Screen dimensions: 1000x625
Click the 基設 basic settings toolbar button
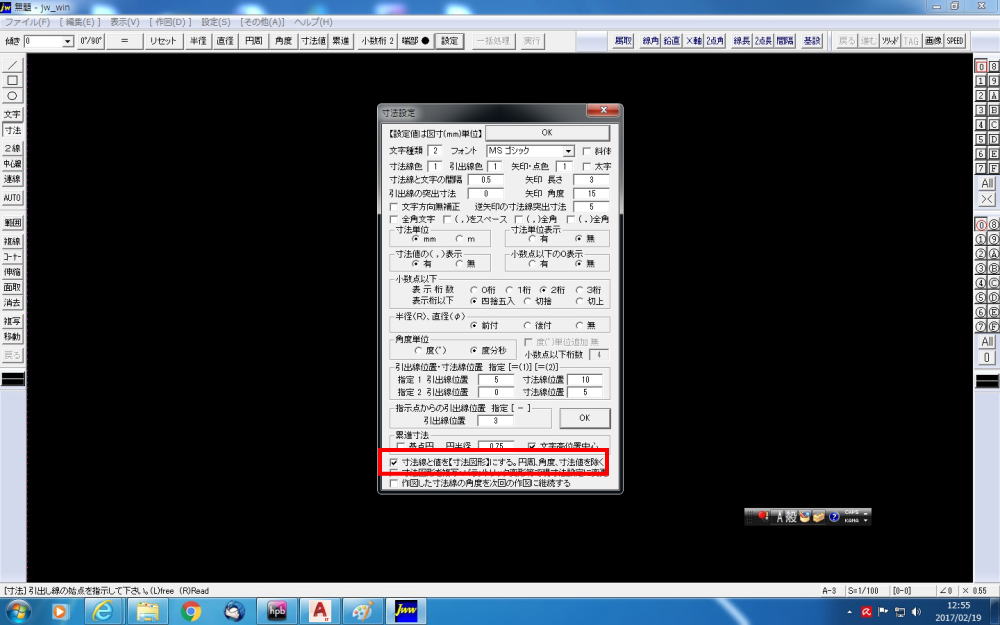(812, 41)
